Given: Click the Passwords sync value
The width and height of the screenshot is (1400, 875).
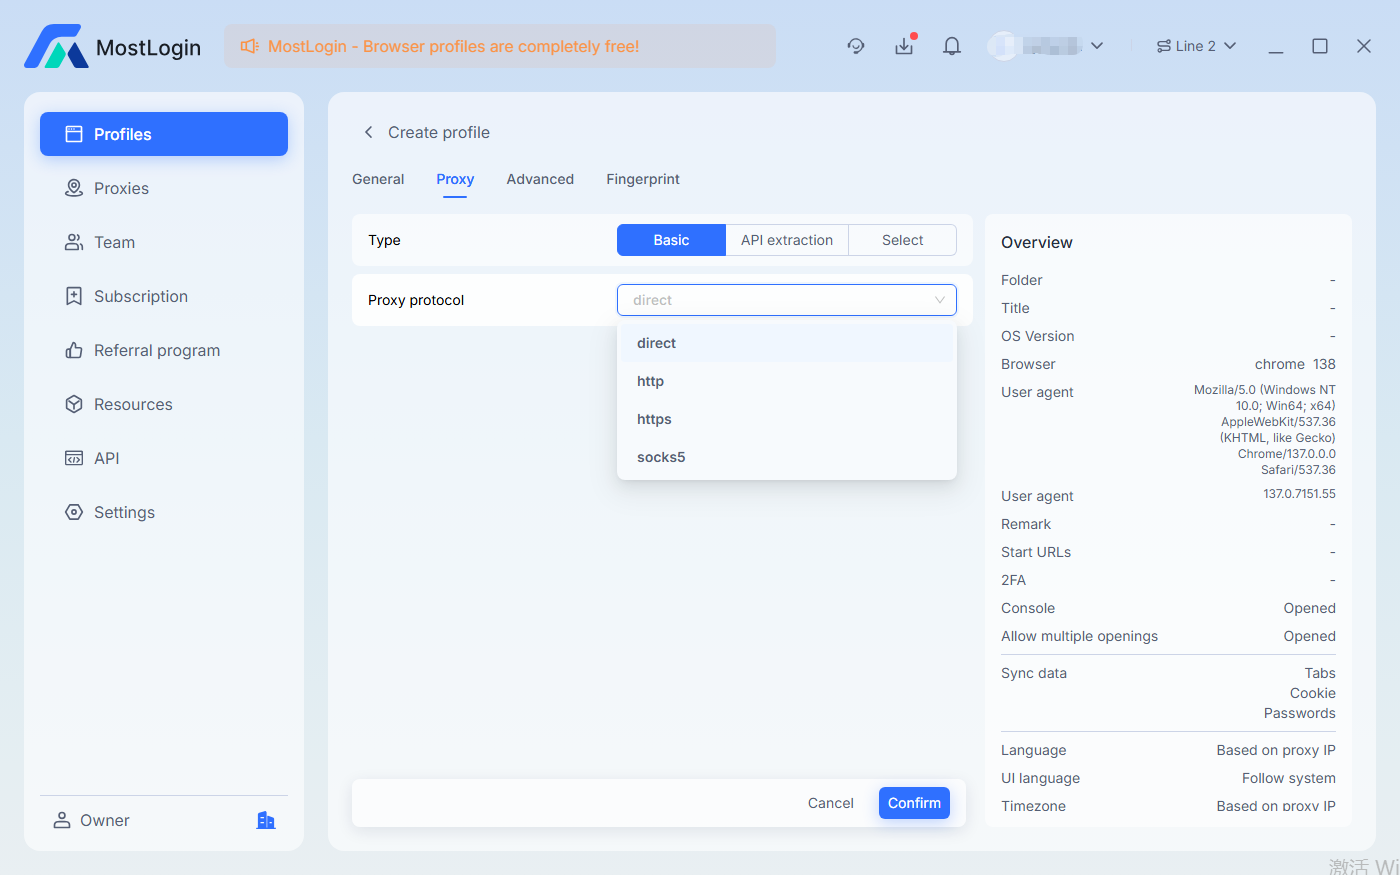Looking at the screenshot, I should (1299, 713).
